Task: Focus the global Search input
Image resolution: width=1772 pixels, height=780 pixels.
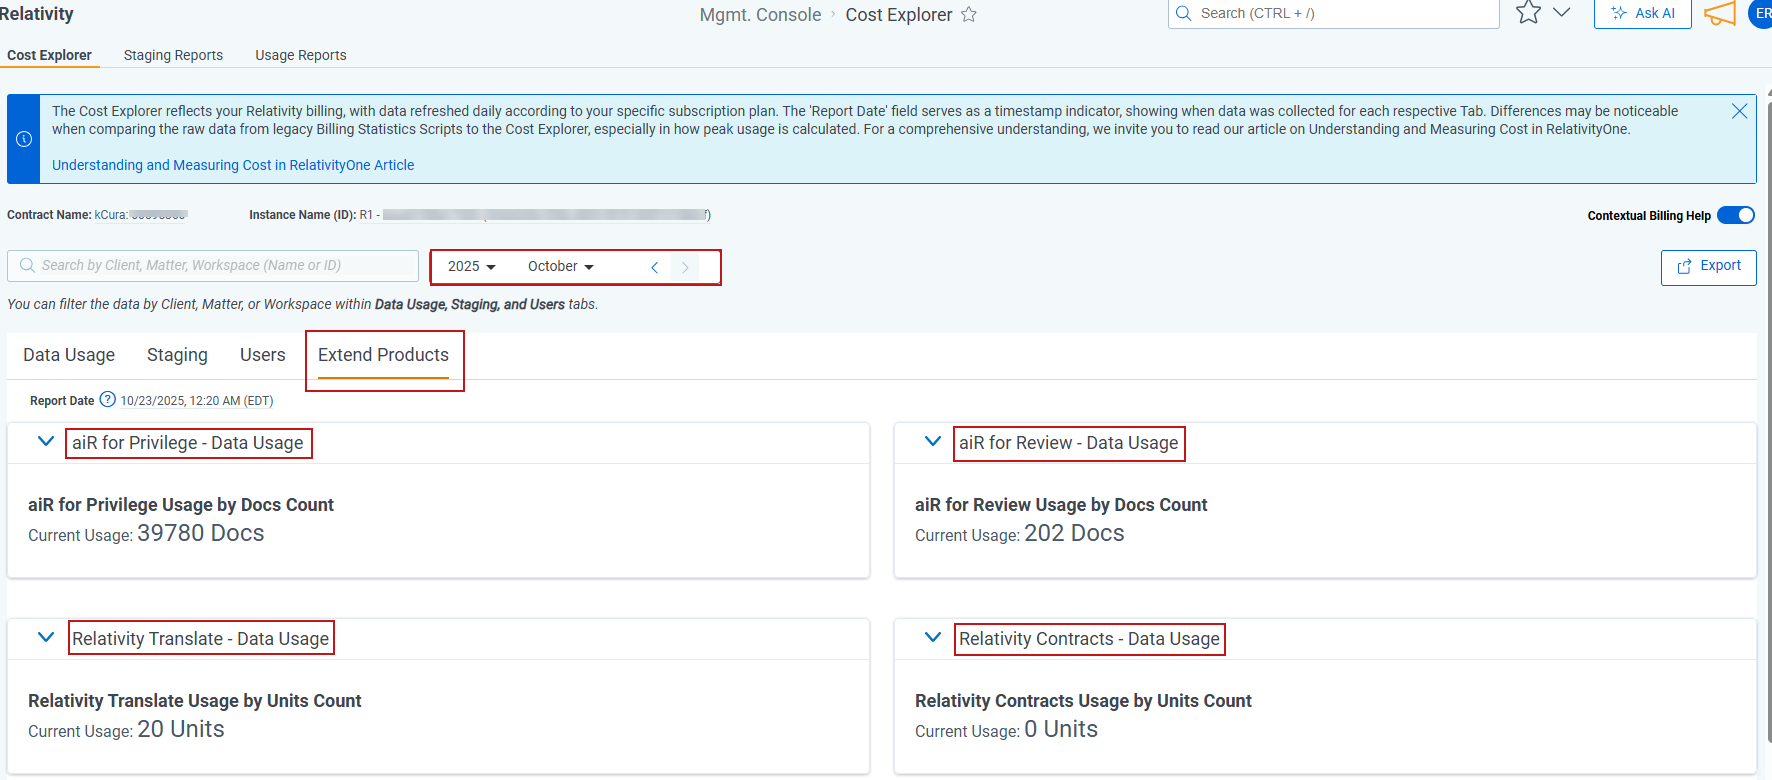Action: pos(1333,13)
